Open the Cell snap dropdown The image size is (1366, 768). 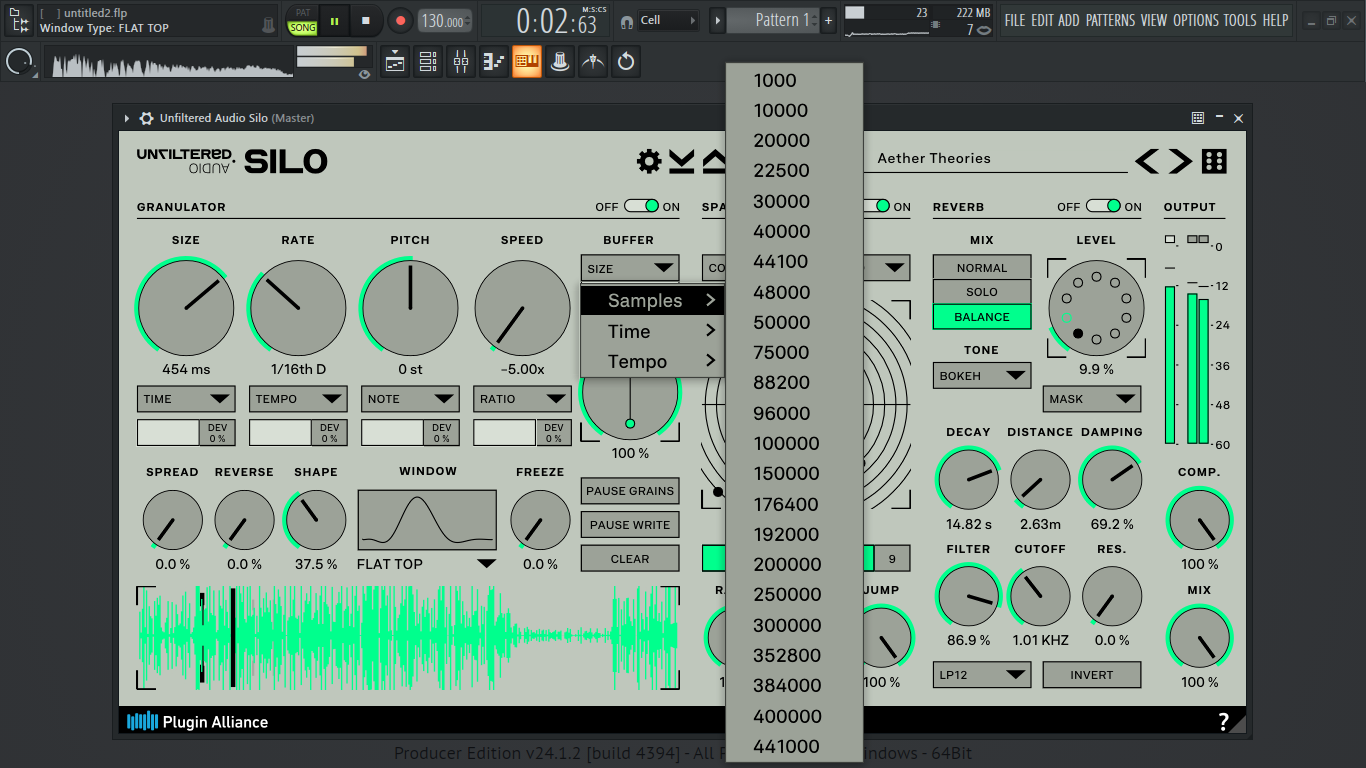point(667,20)
